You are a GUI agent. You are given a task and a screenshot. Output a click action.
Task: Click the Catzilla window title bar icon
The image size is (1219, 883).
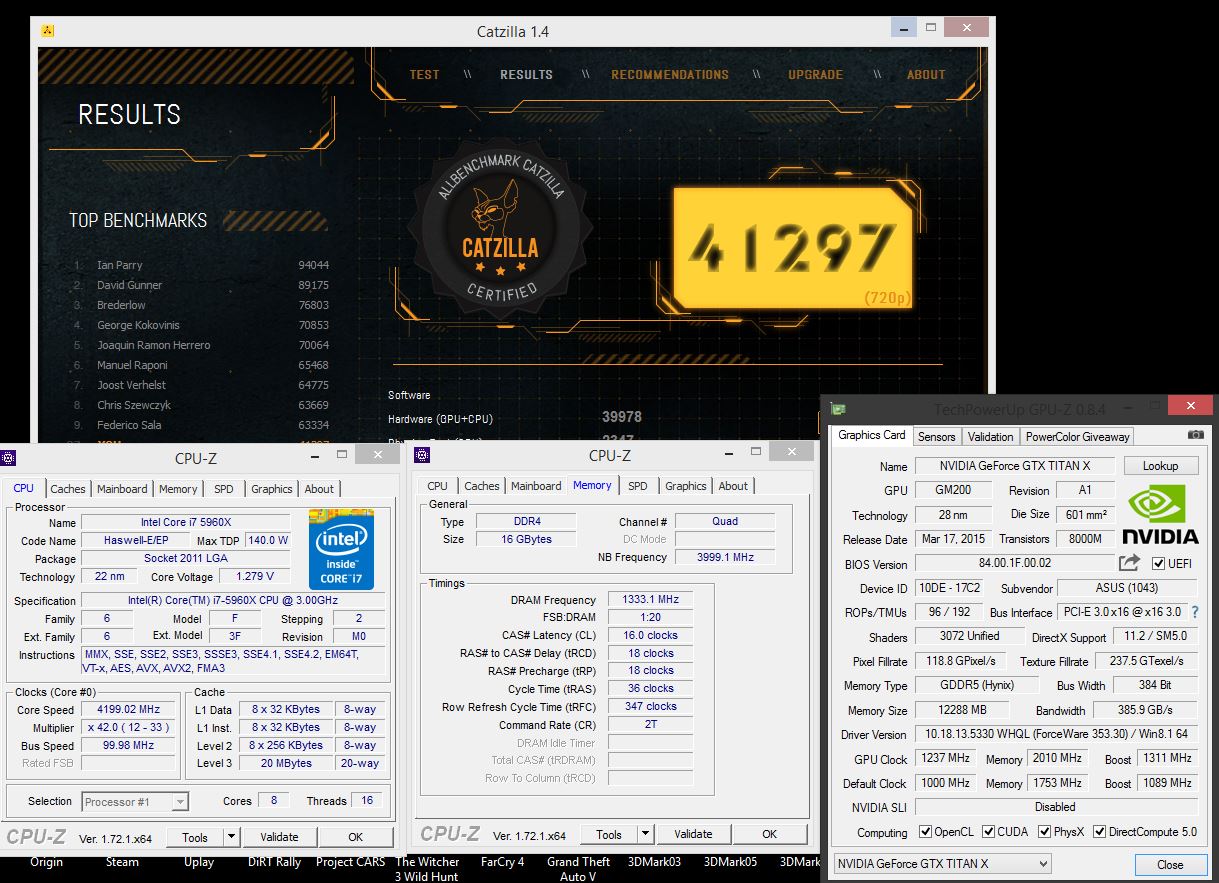coord(48,30)
